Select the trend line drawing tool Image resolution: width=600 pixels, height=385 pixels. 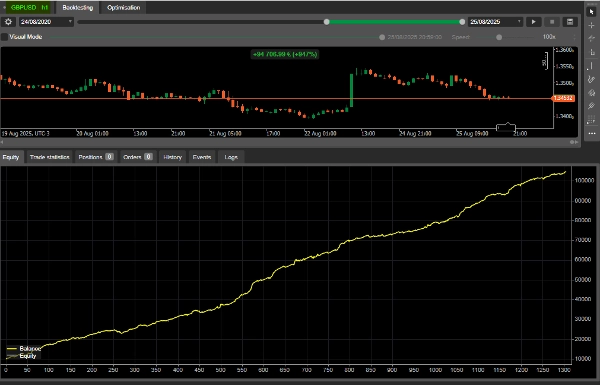pyautogui.click(x=592, y=39)
